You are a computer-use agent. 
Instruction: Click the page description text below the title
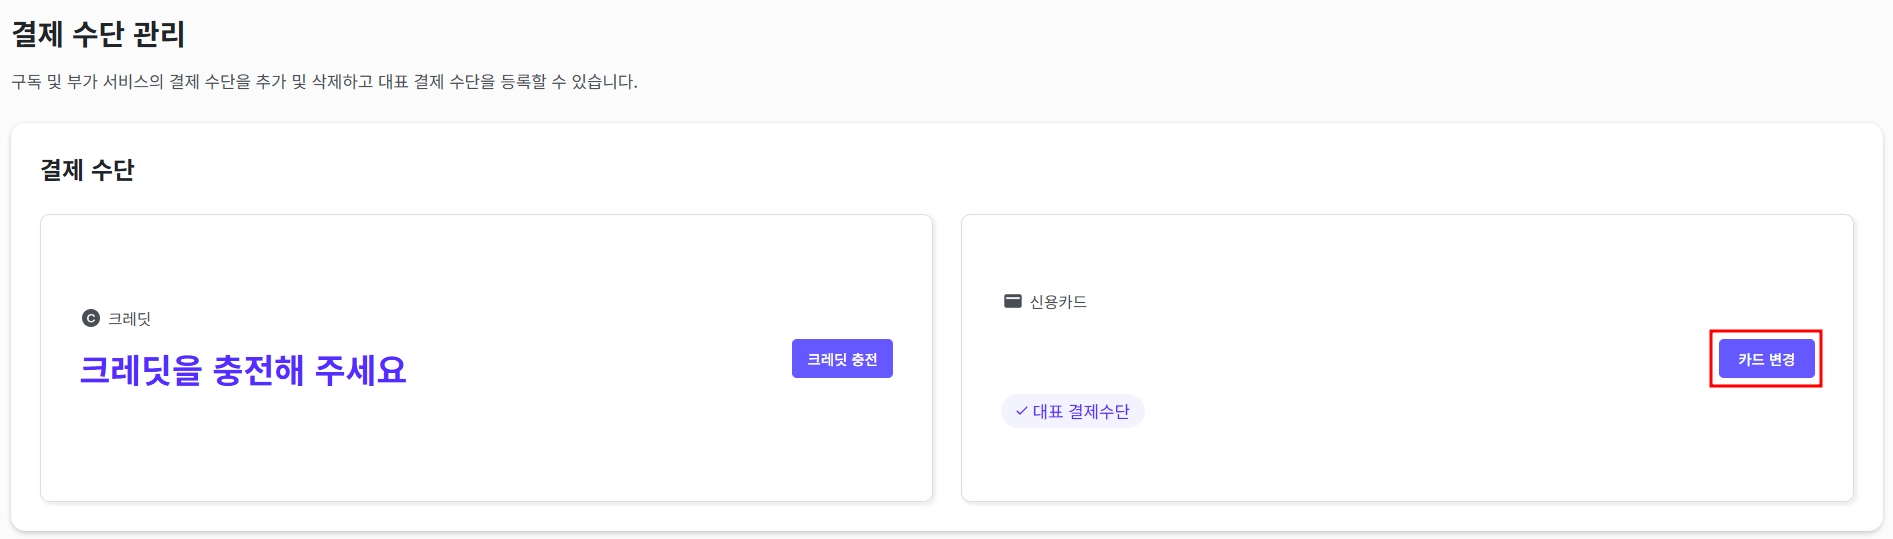pyautogui.click(x=324, y=82)
